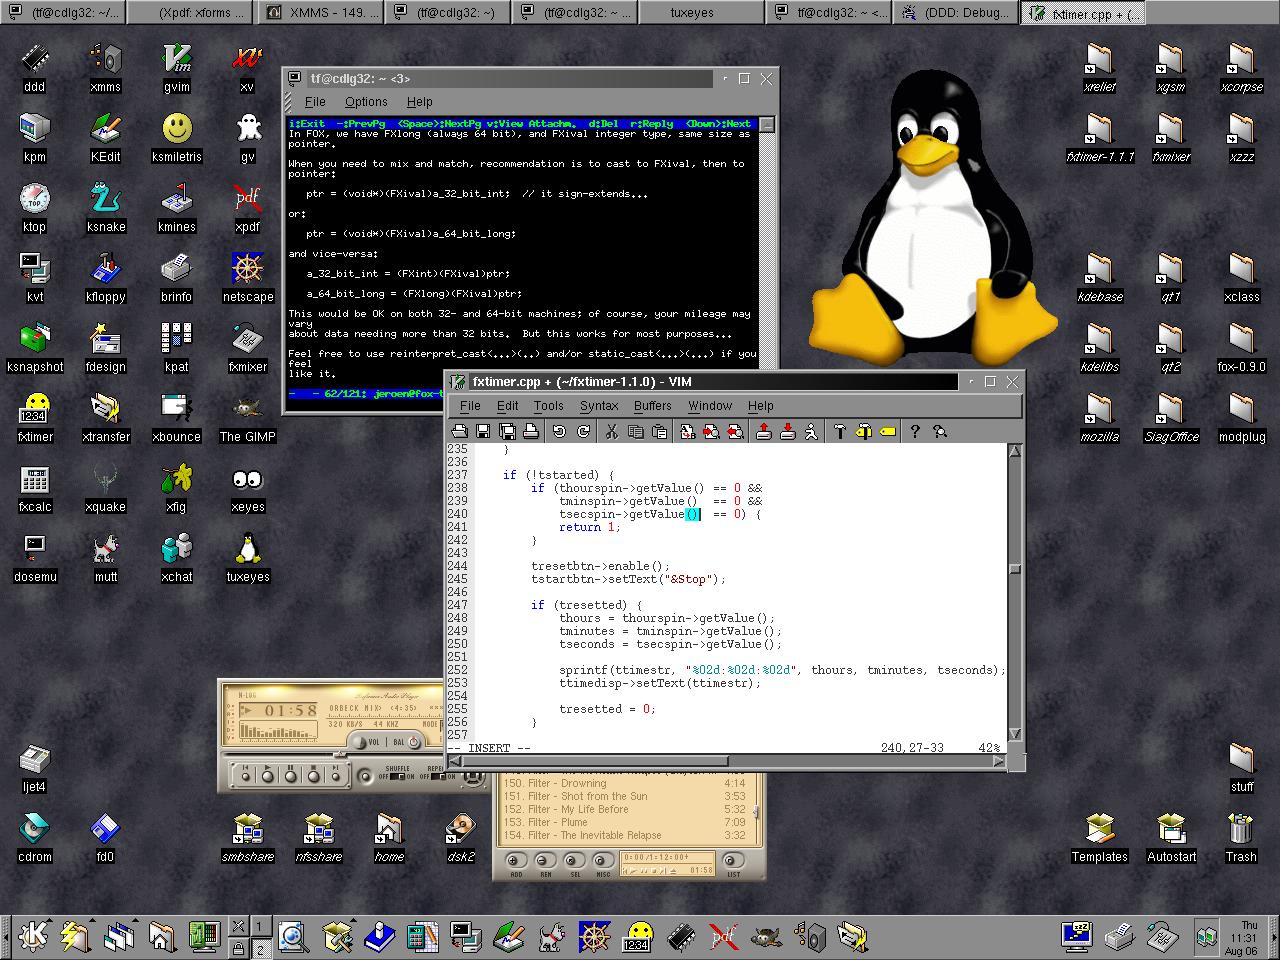Open the mozilla desktop folder
The image size is (1280, 960).
[1099, 417]
